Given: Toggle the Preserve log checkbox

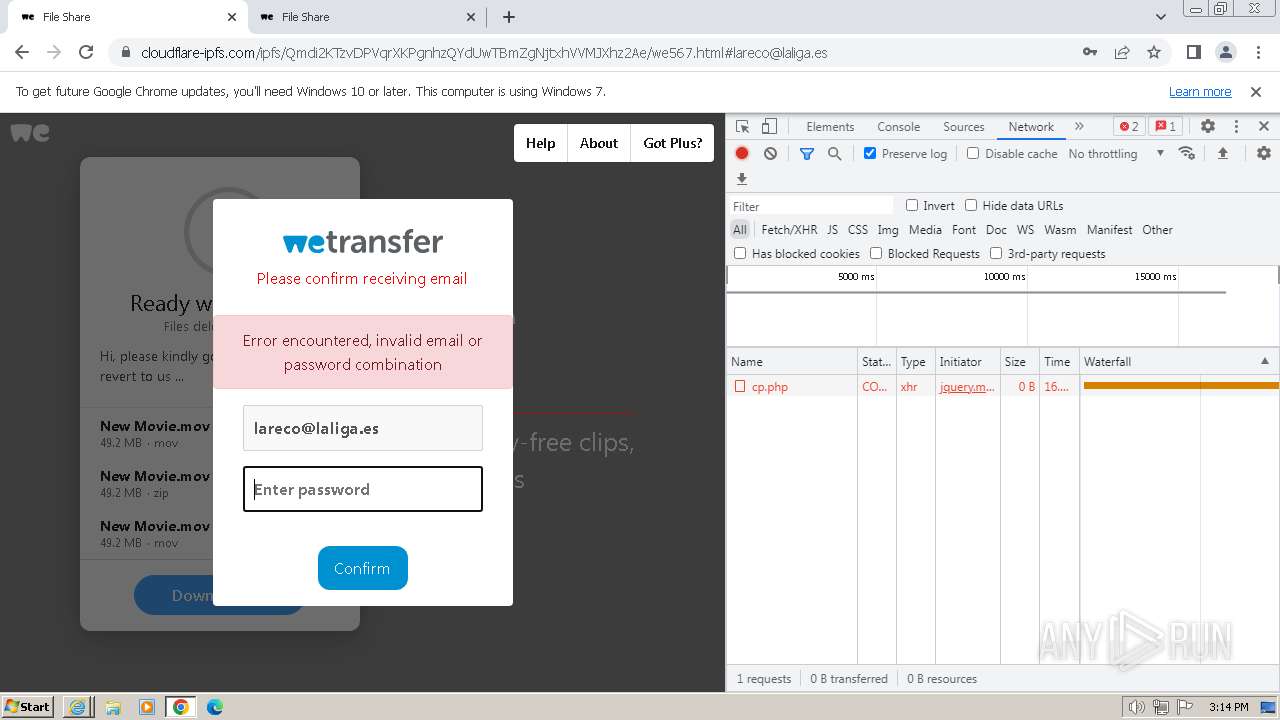Looking at the screenshot, I should pyautogui.click(x=870, y=153).
